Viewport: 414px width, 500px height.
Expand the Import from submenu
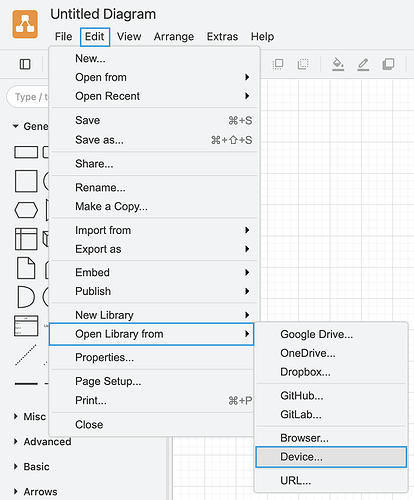coord(154,230)
